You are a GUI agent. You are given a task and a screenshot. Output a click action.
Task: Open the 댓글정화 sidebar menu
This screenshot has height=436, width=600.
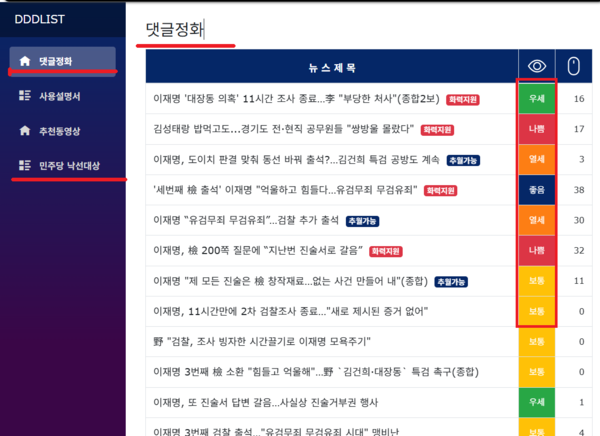[63, 61]
